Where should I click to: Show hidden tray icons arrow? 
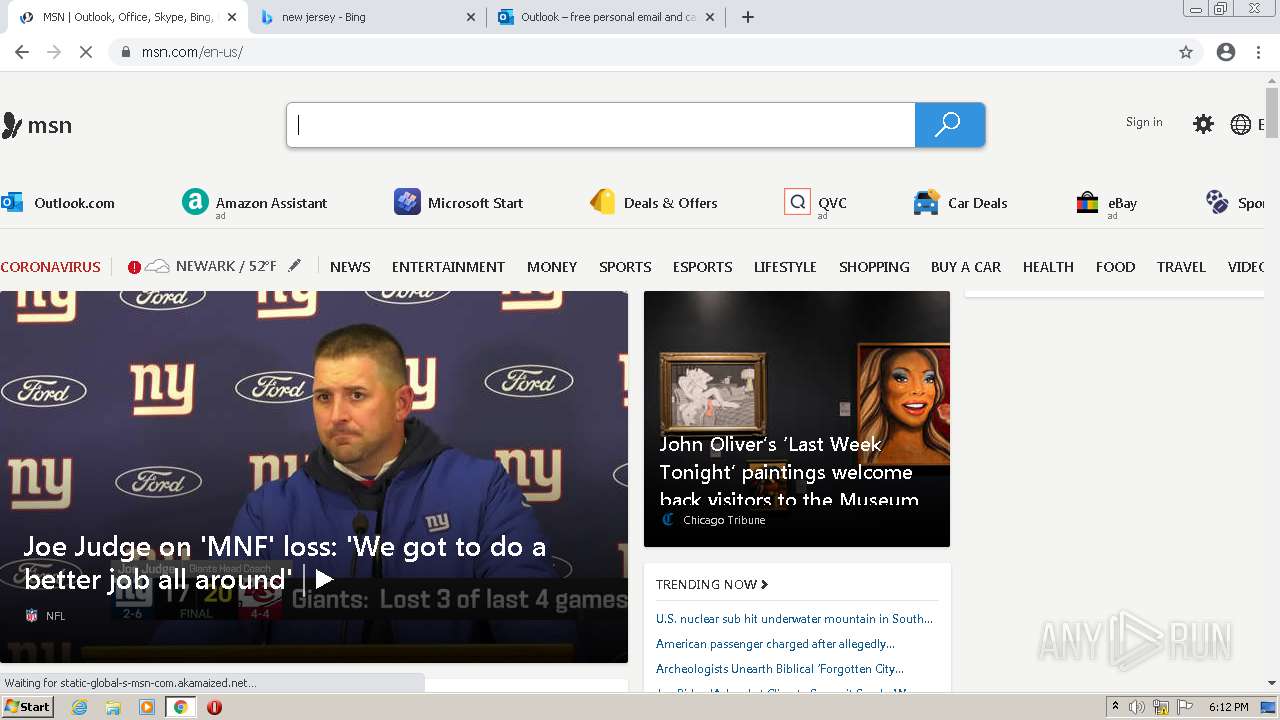[1115, 707]
